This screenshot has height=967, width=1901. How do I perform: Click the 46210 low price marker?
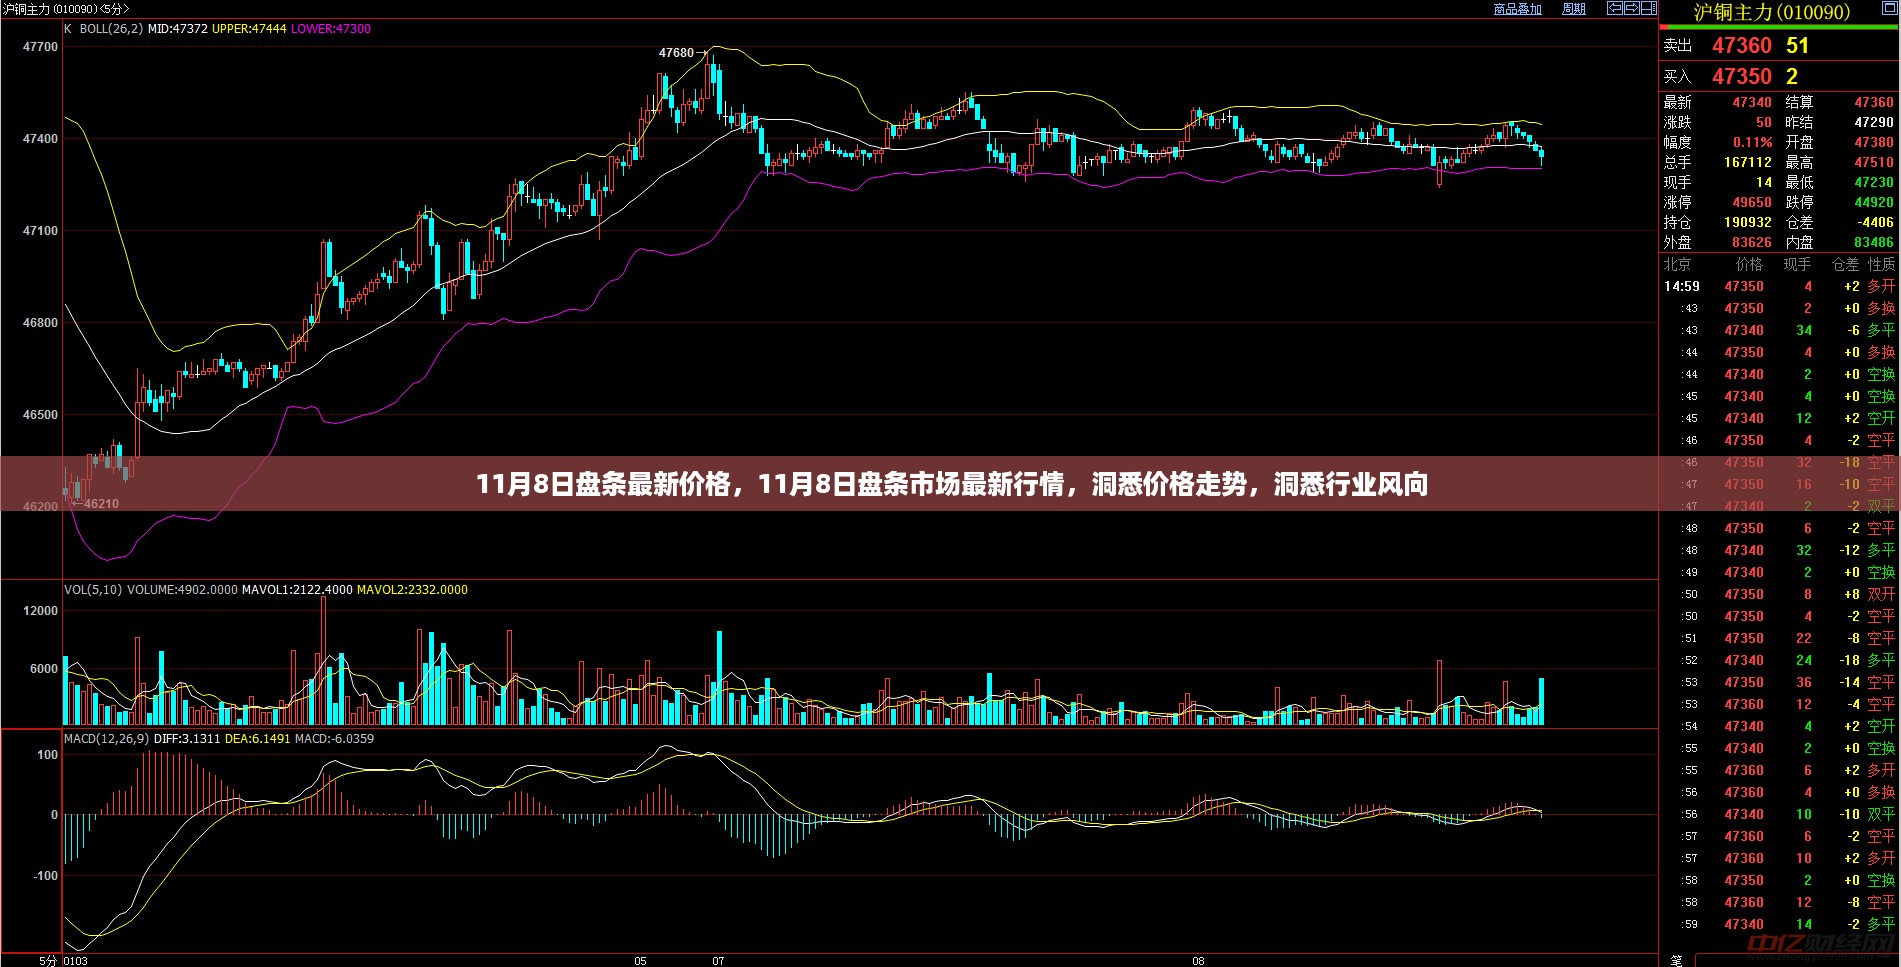coord(100,504)
